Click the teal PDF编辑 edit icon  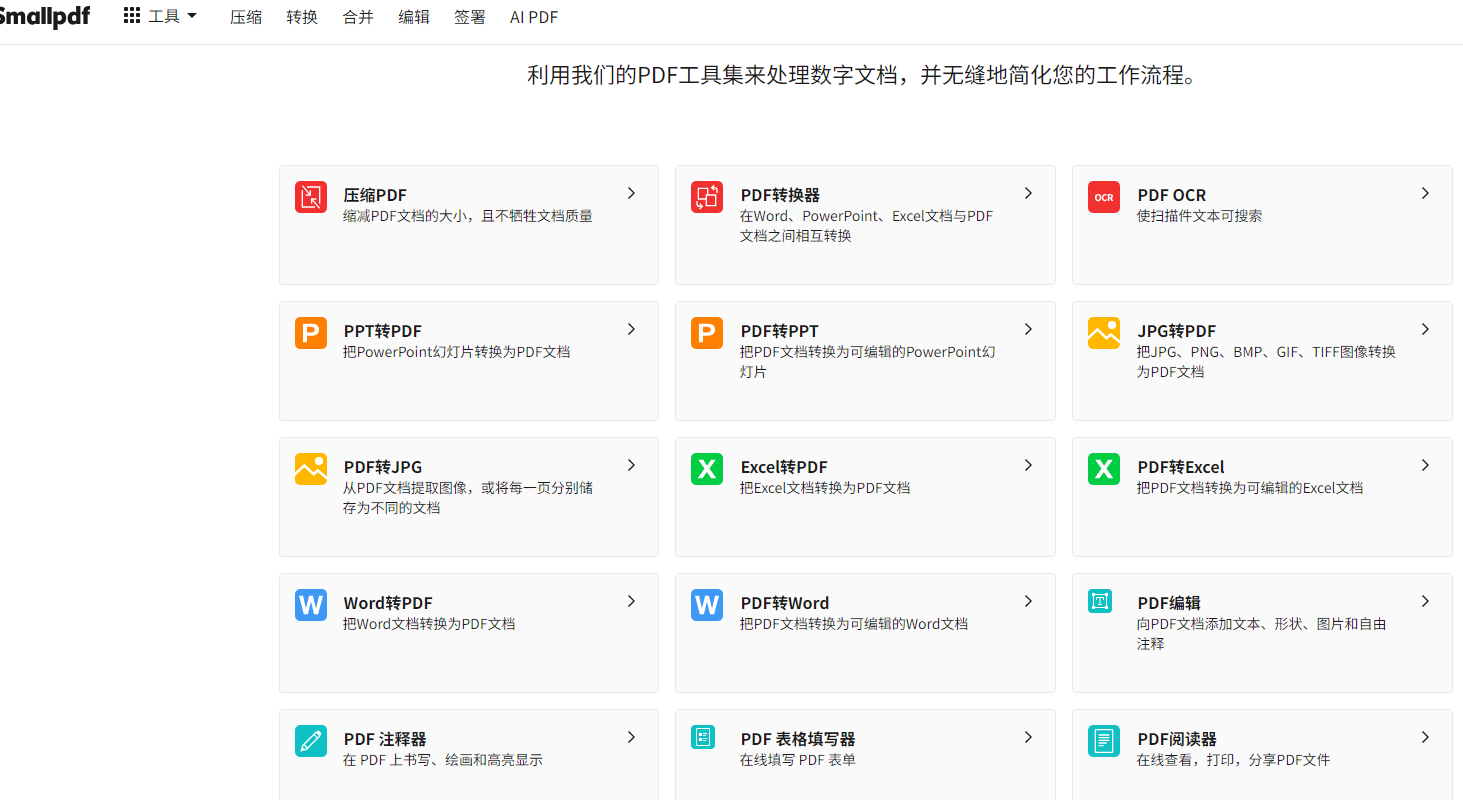[1100, 601]
